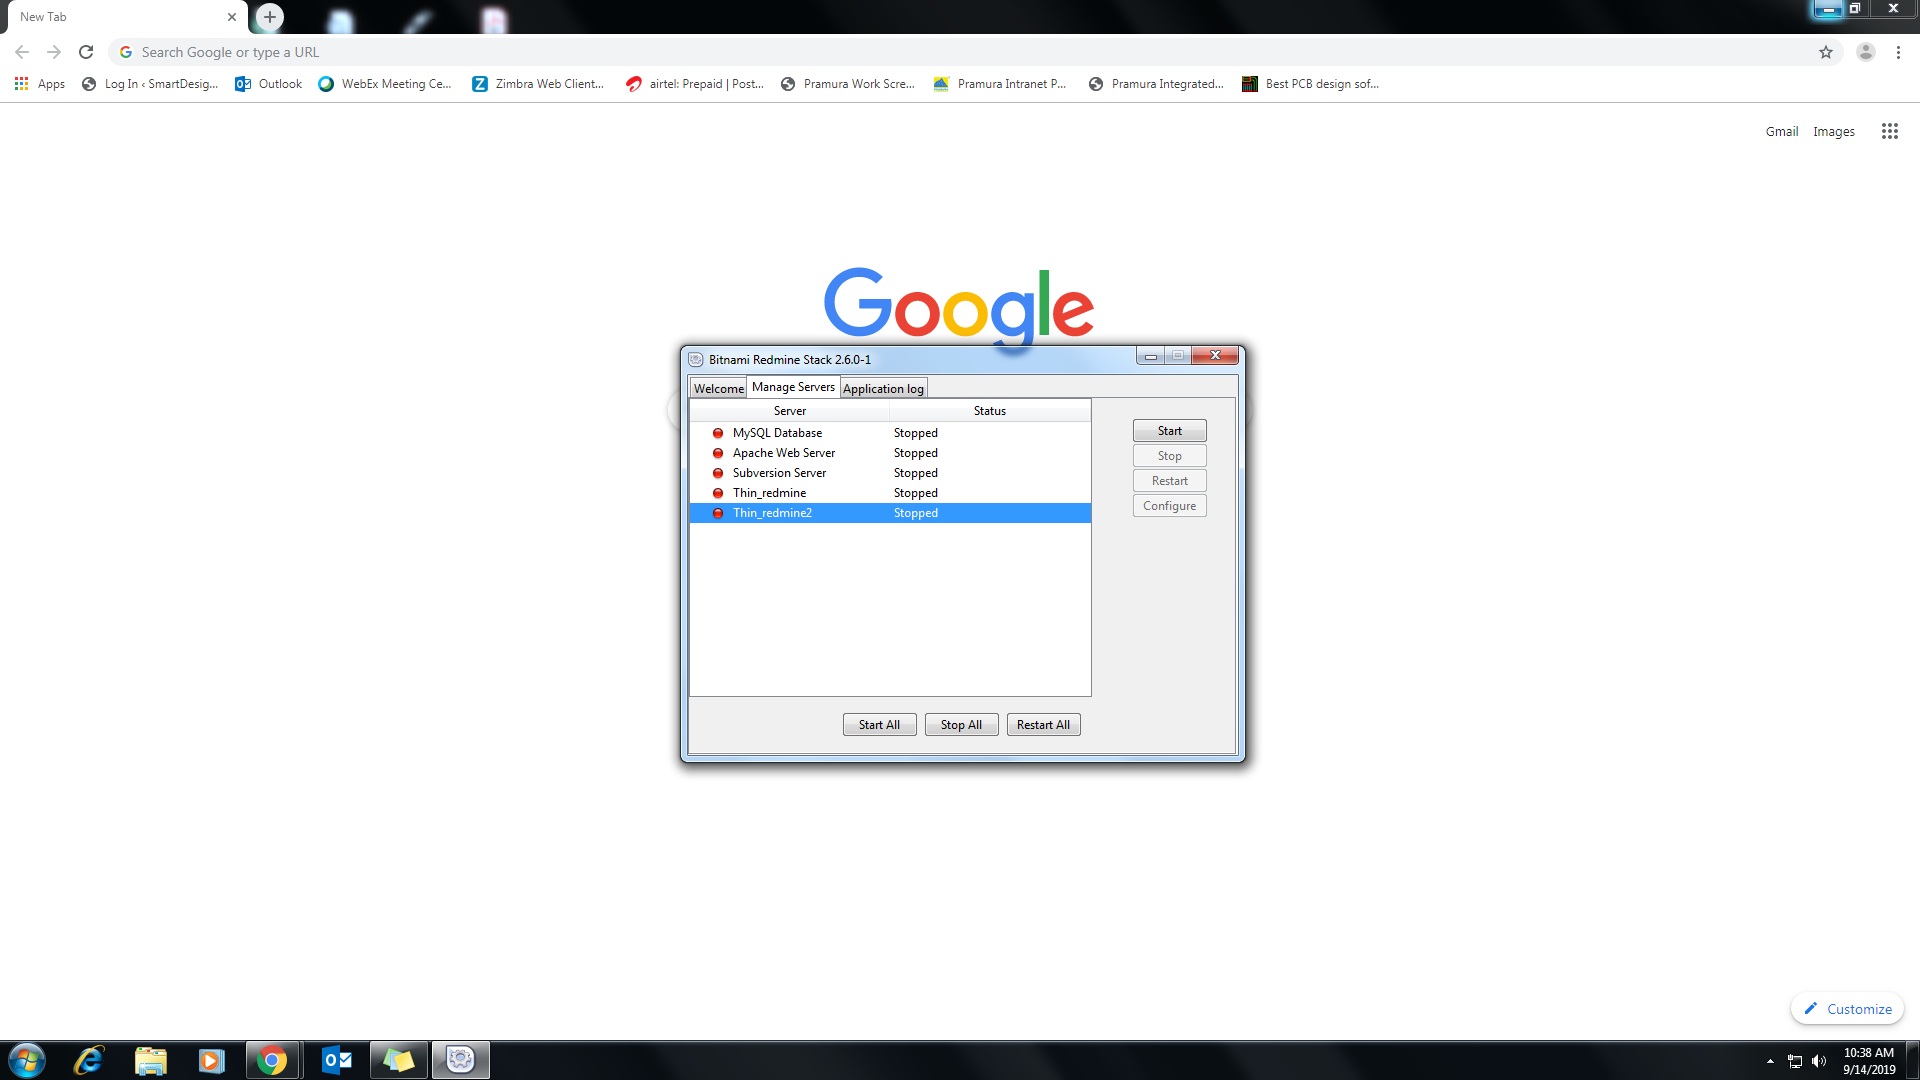Launch Internet Explorer from taskbar

tap(89, 1060)
